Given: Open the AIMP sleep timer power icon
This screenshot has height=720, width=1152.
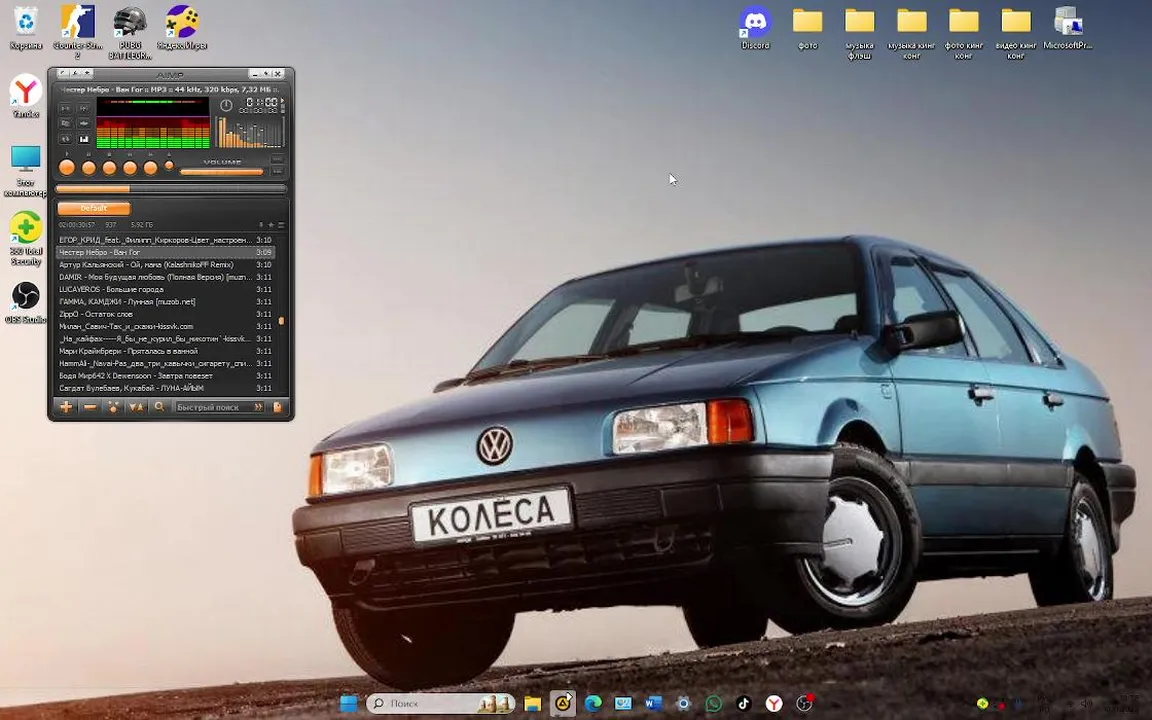Looking at the screenshot, I should click(x=226, y=105).
